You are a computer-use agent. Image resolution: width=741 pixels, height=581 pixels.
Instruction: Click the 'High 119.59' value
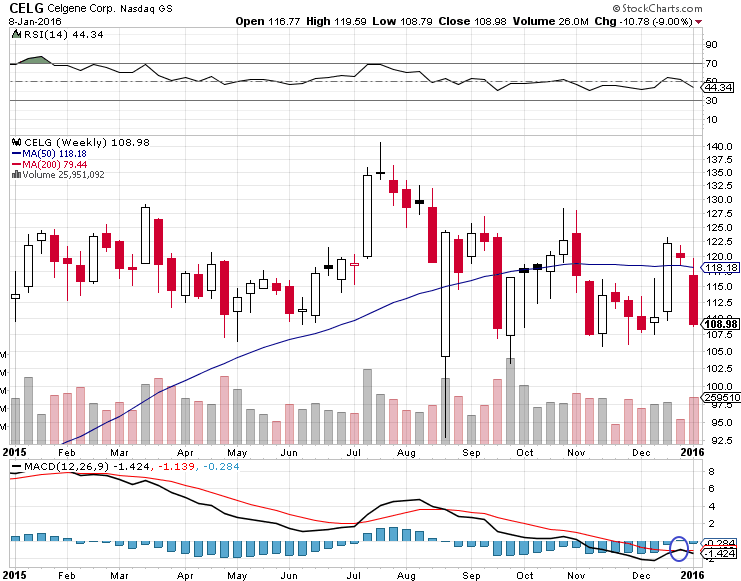pyautogui.click(x=336, y=21)
